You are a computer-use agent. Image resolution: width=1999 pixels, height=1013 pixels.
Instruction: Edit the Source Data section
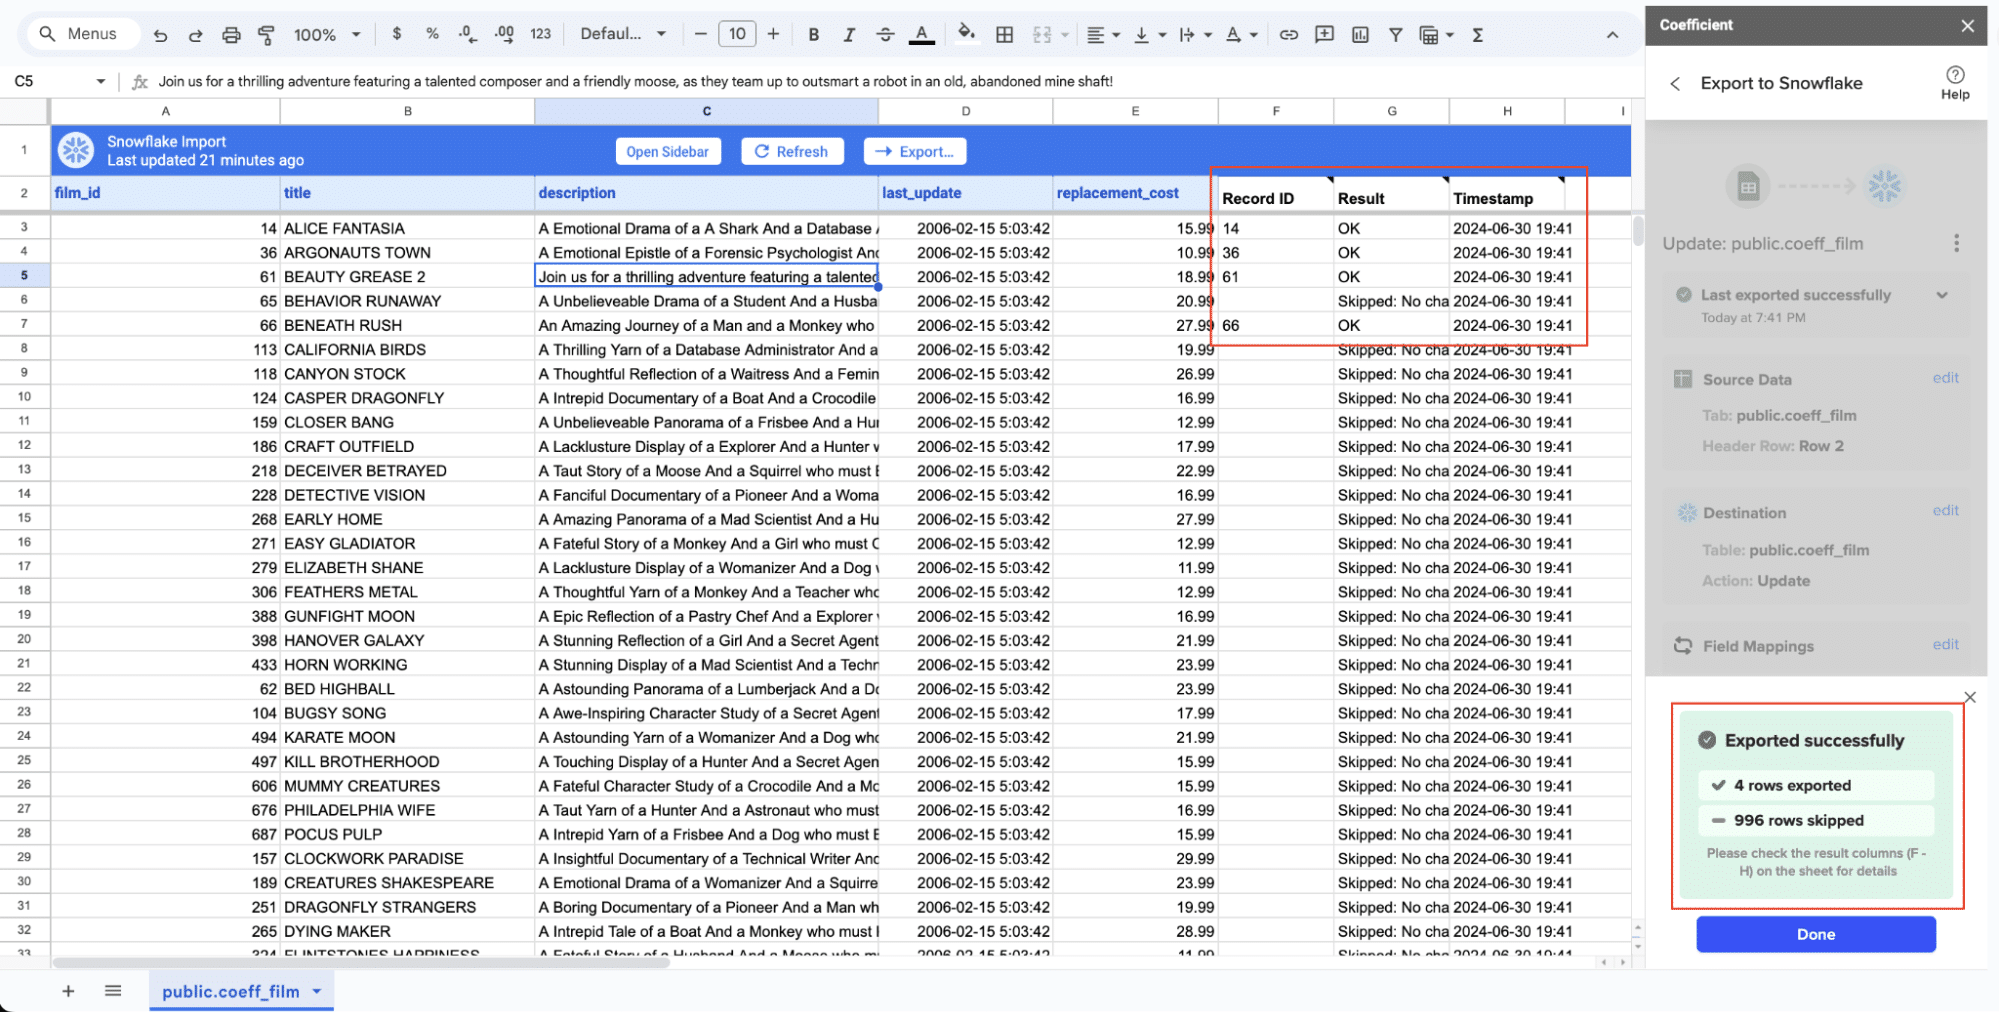[x=1945, y=377]
